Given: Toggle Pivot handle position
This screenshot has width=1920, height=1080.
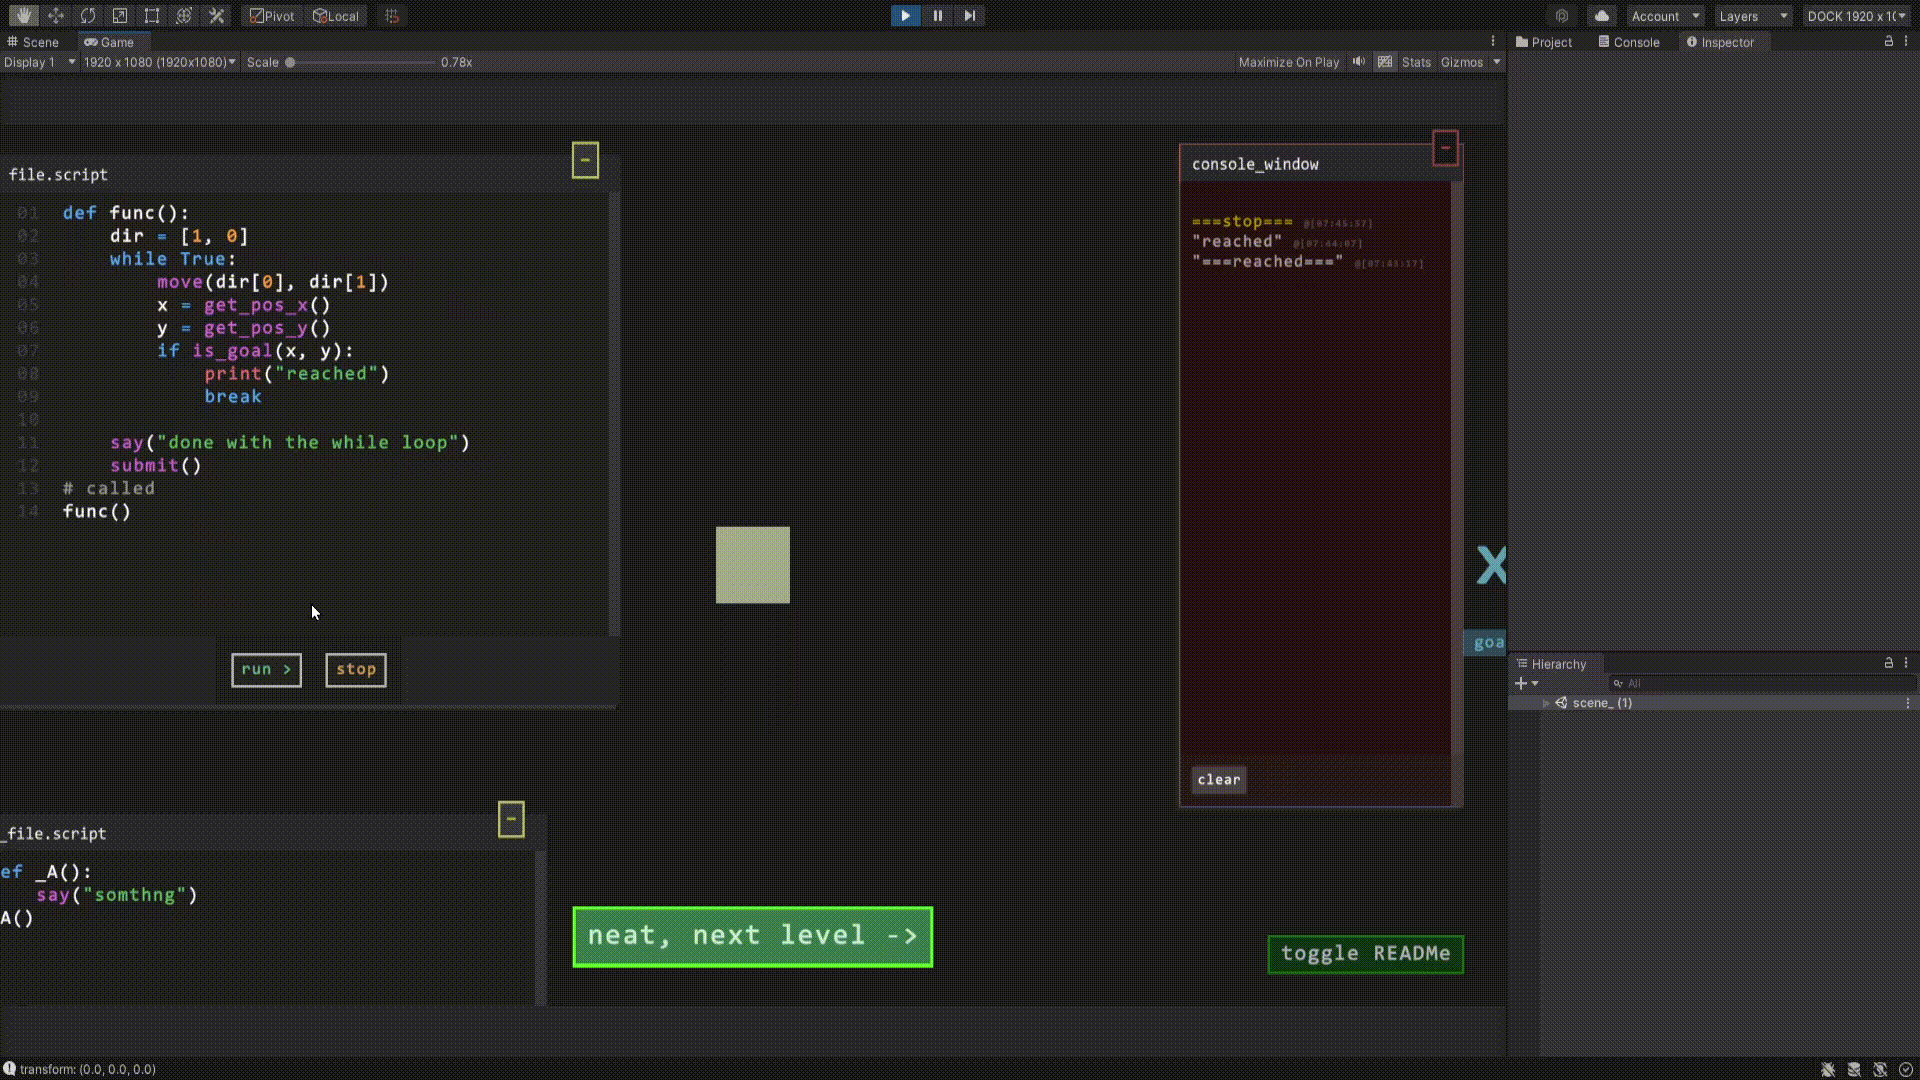Looking at the screenshot, I should coord(272,16).
